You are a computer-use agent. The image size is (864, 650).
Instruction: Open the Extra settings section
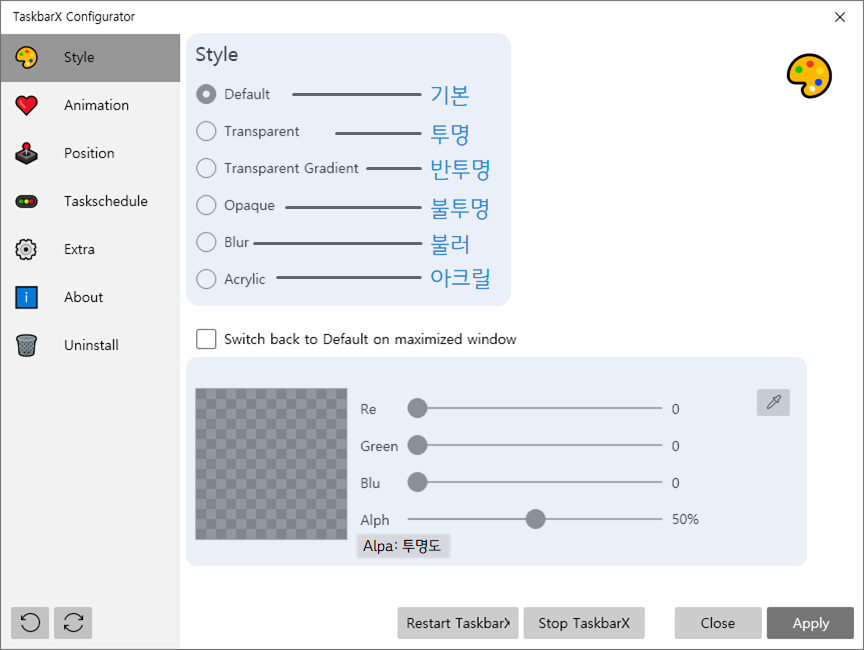point(79,249)
